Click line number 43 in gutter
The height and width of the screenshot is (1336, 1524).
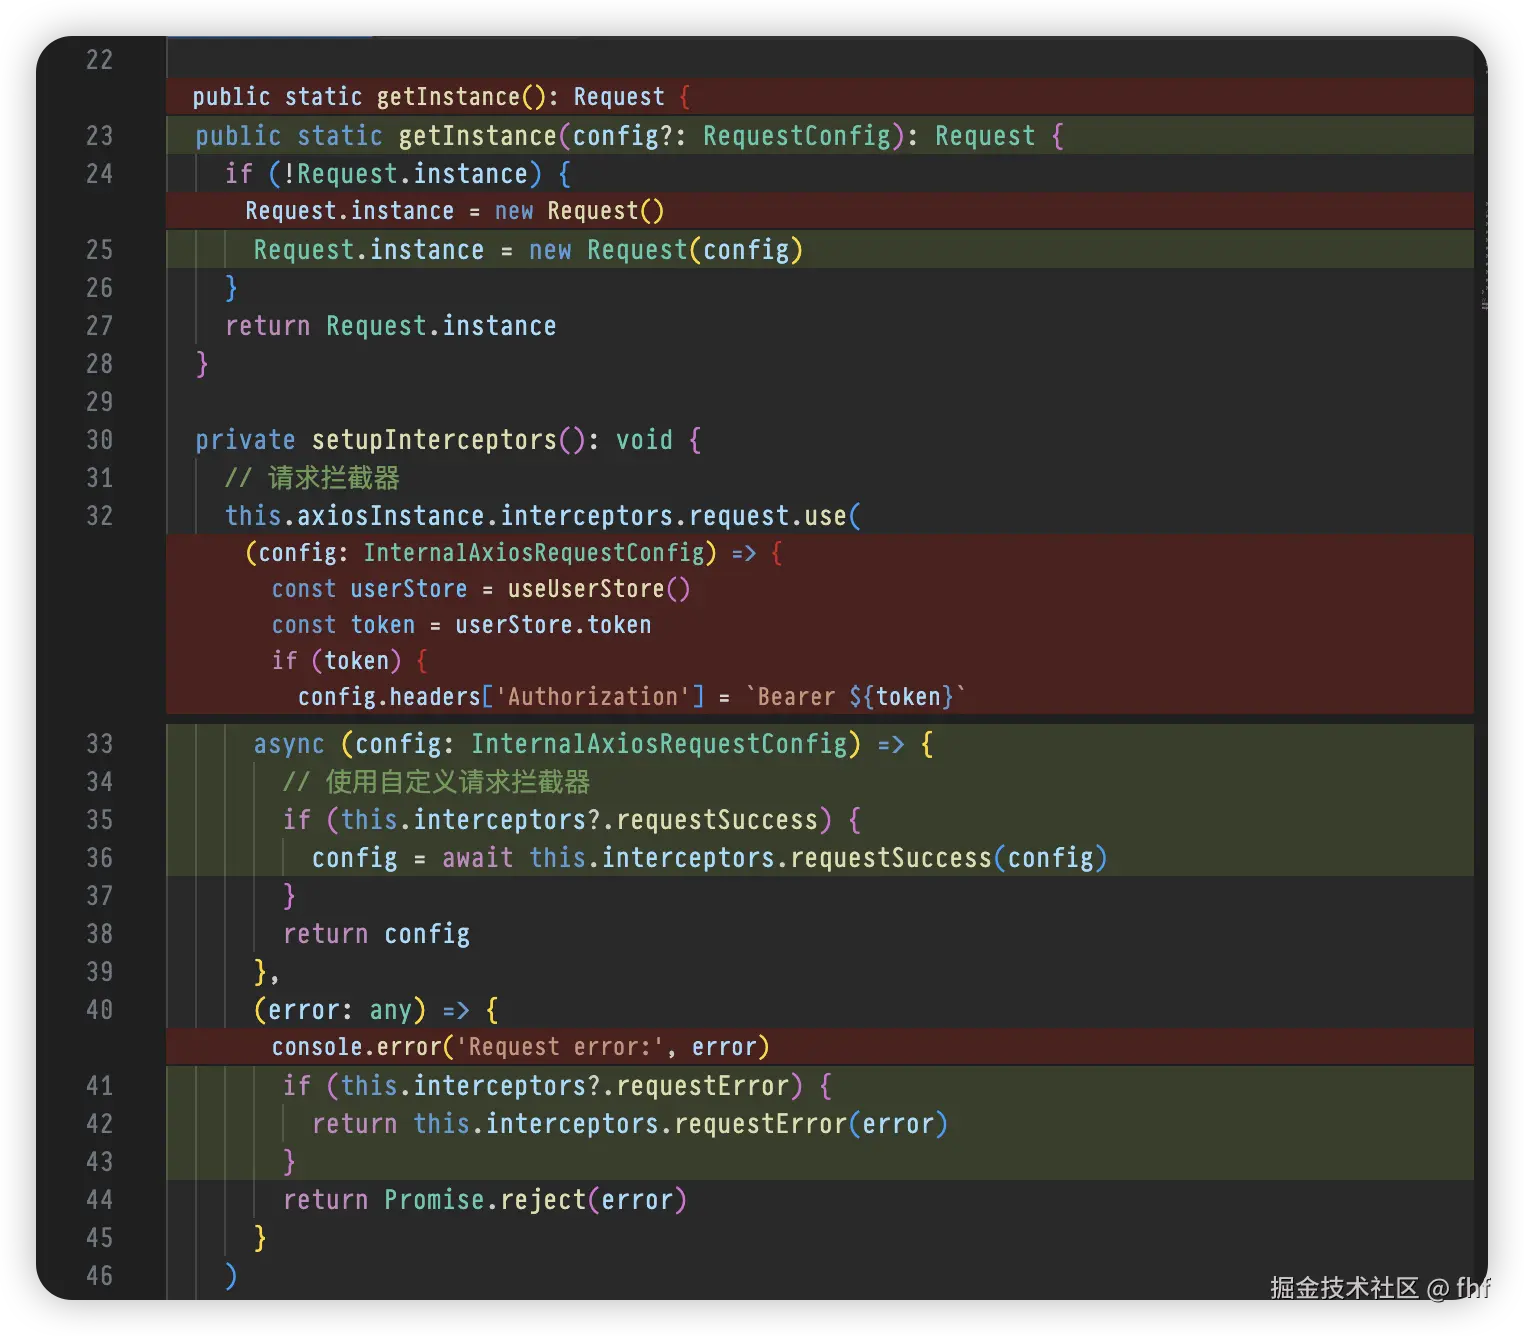tap(99, 1162)
